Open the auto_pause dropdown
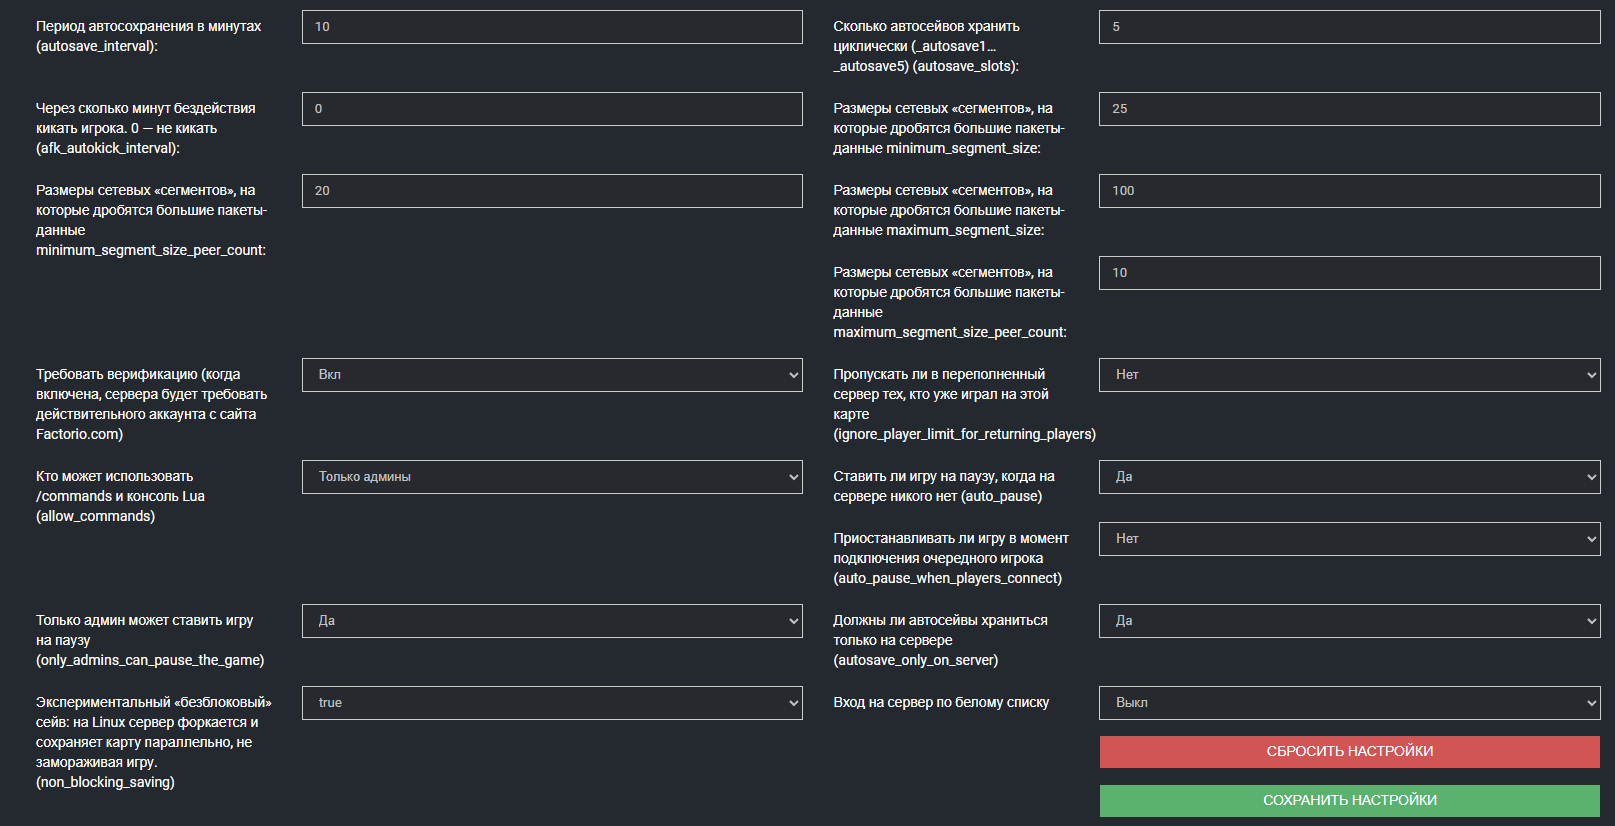1615x826 pixels. [x=1348, y=477]
